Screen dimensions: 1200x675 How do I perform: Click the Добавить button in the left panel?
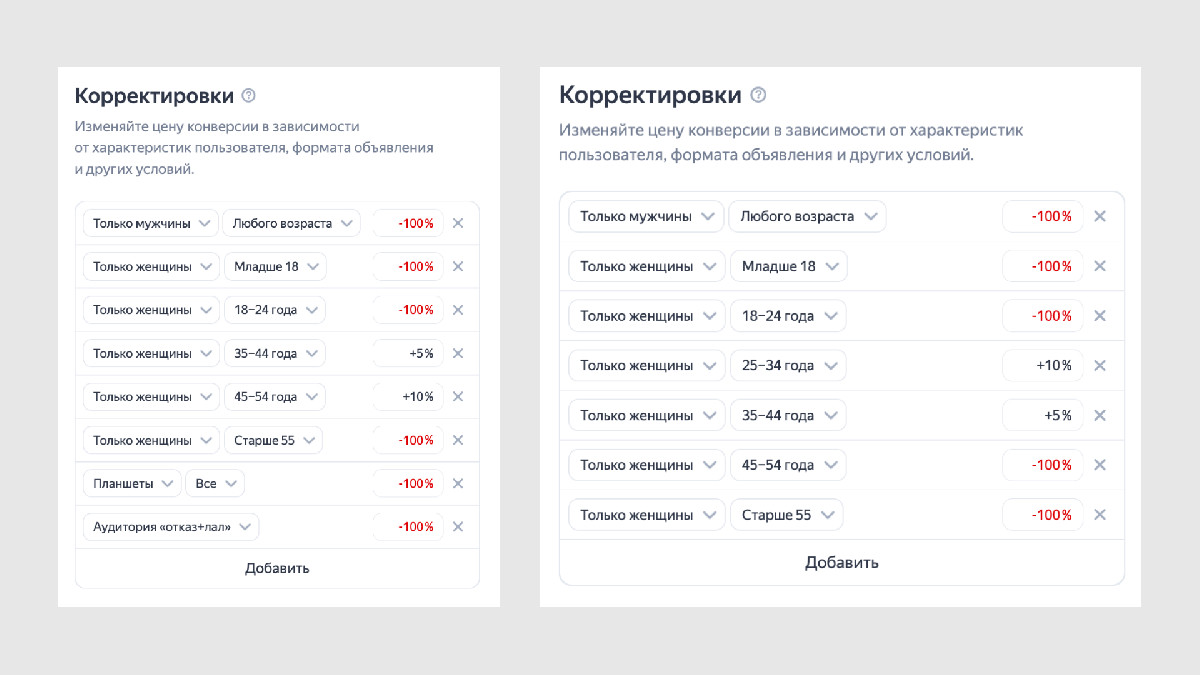tap(277, 568)
